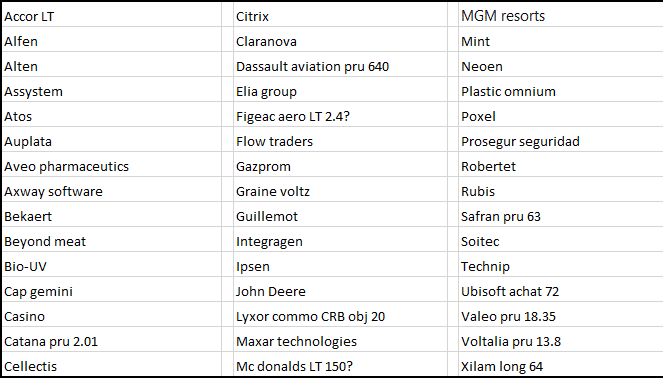Click the Dassault aviation pru 640 cell
Viewport: 663px width, 378px height.
tap(340, 66)
